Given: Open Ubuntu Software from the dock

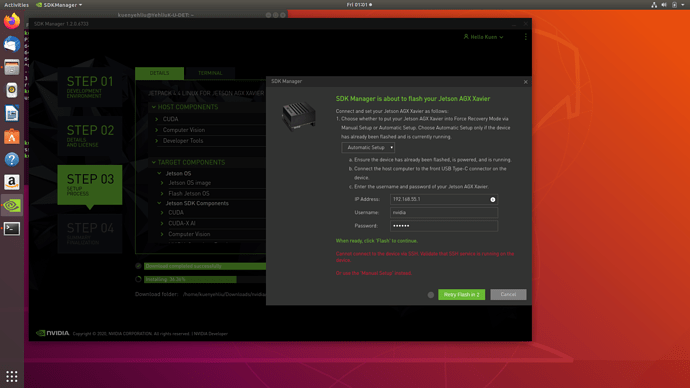Looking at the screenshot, I should point(12,136).
